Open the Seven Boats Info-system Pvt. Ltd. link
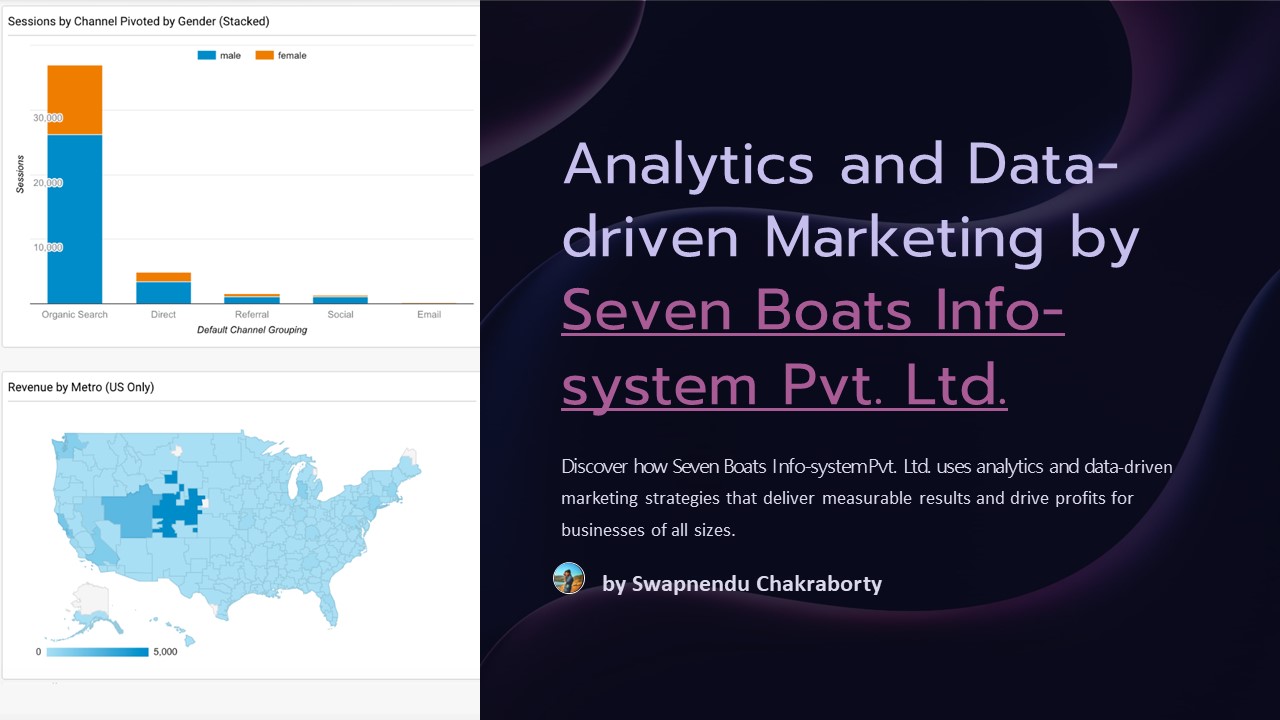1280x720 pixels. [812, 349]
